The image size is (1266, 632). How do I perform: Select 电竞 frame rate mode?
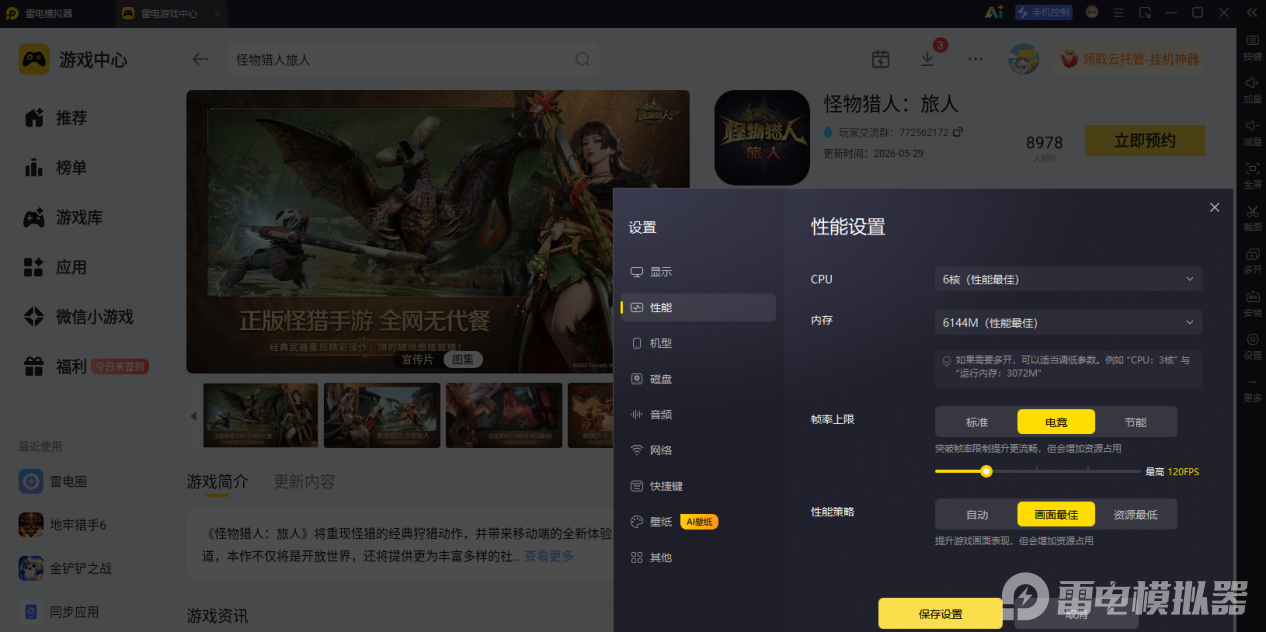click(1056, 422)
